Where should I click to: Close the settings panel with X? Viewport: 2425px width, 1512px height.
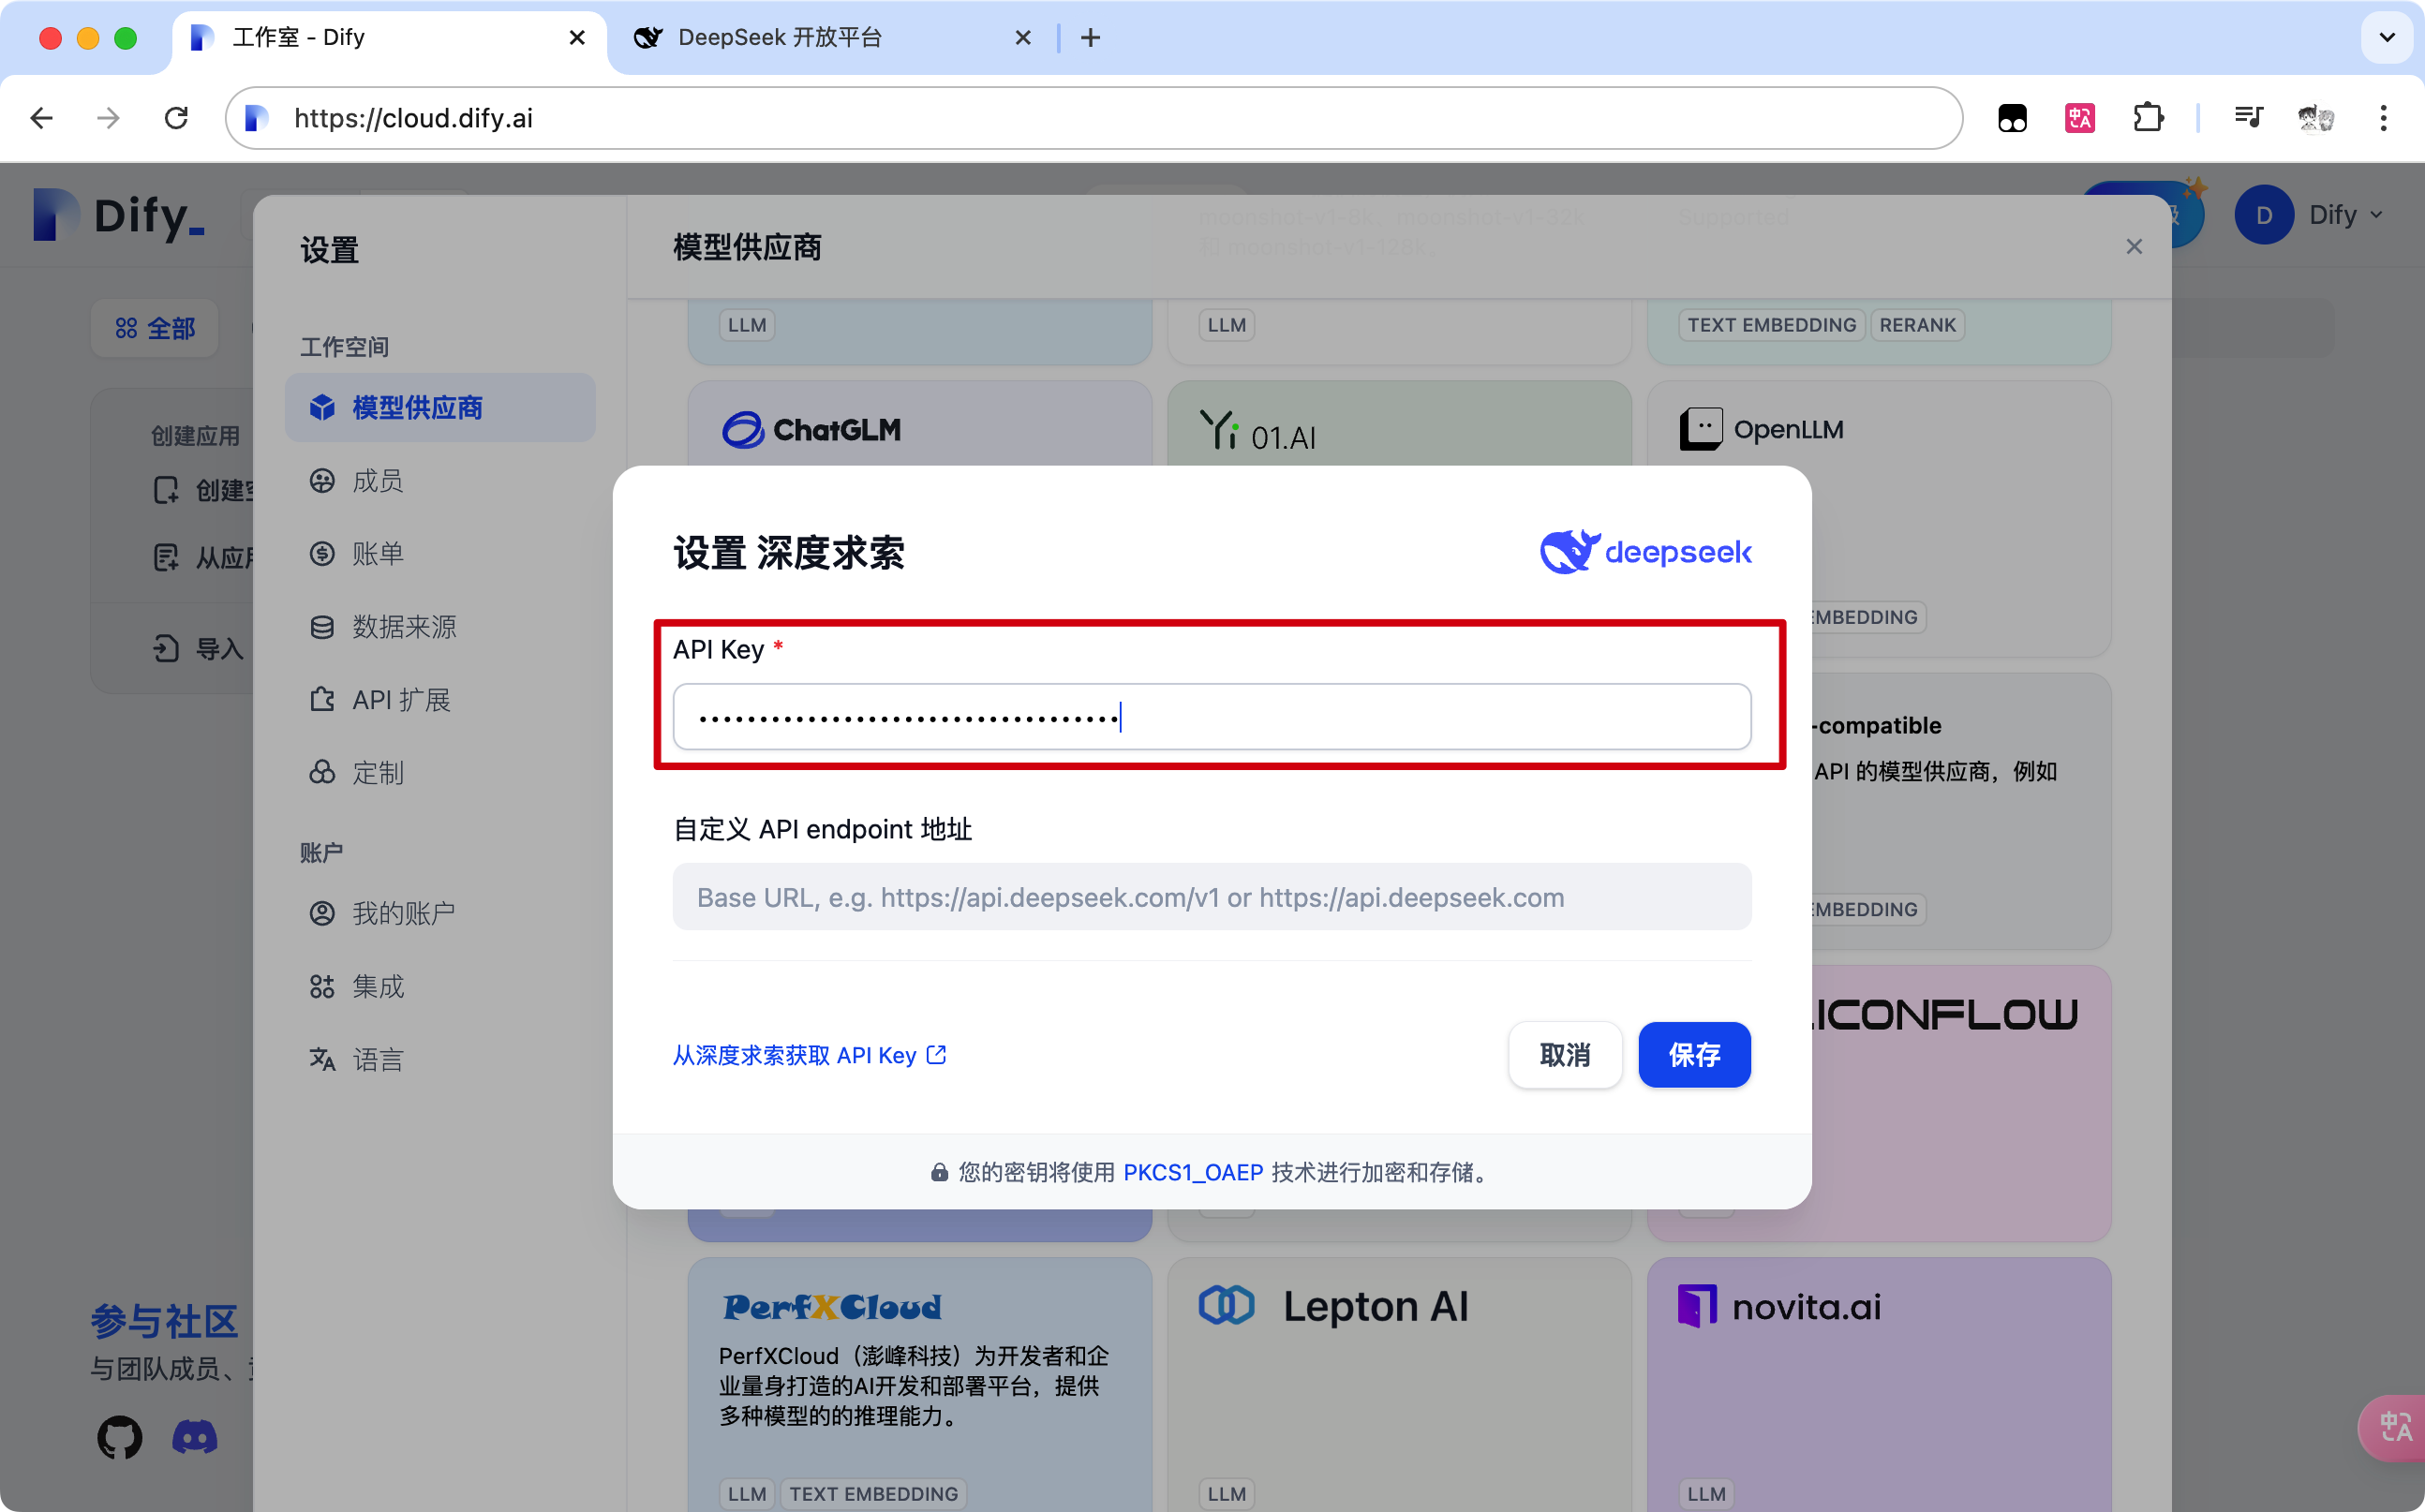2134,247
